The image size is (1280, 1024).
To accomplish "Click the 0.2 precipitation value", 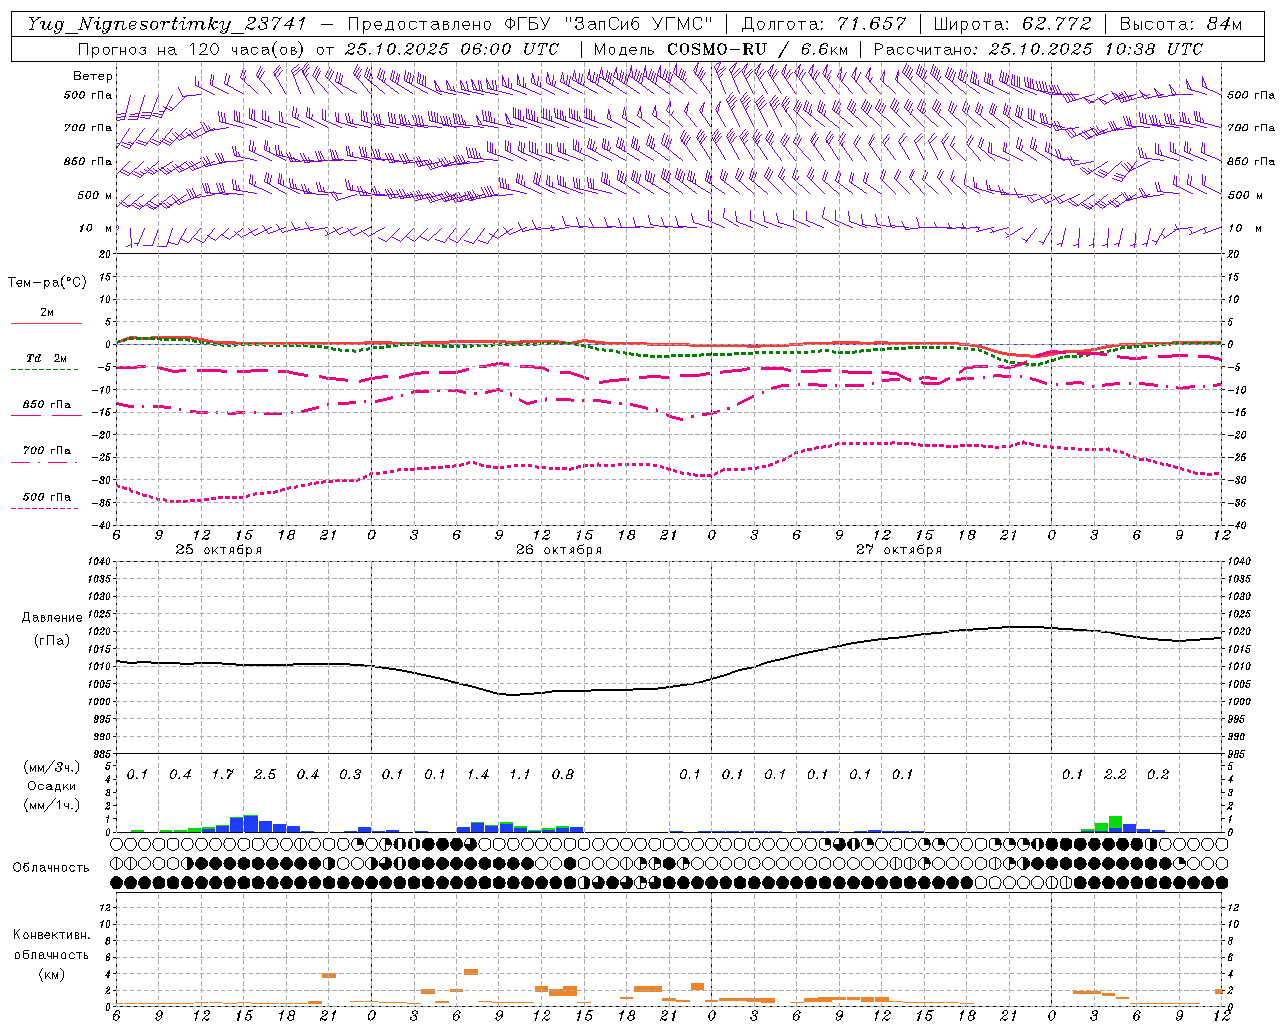I will [1158, 774].
